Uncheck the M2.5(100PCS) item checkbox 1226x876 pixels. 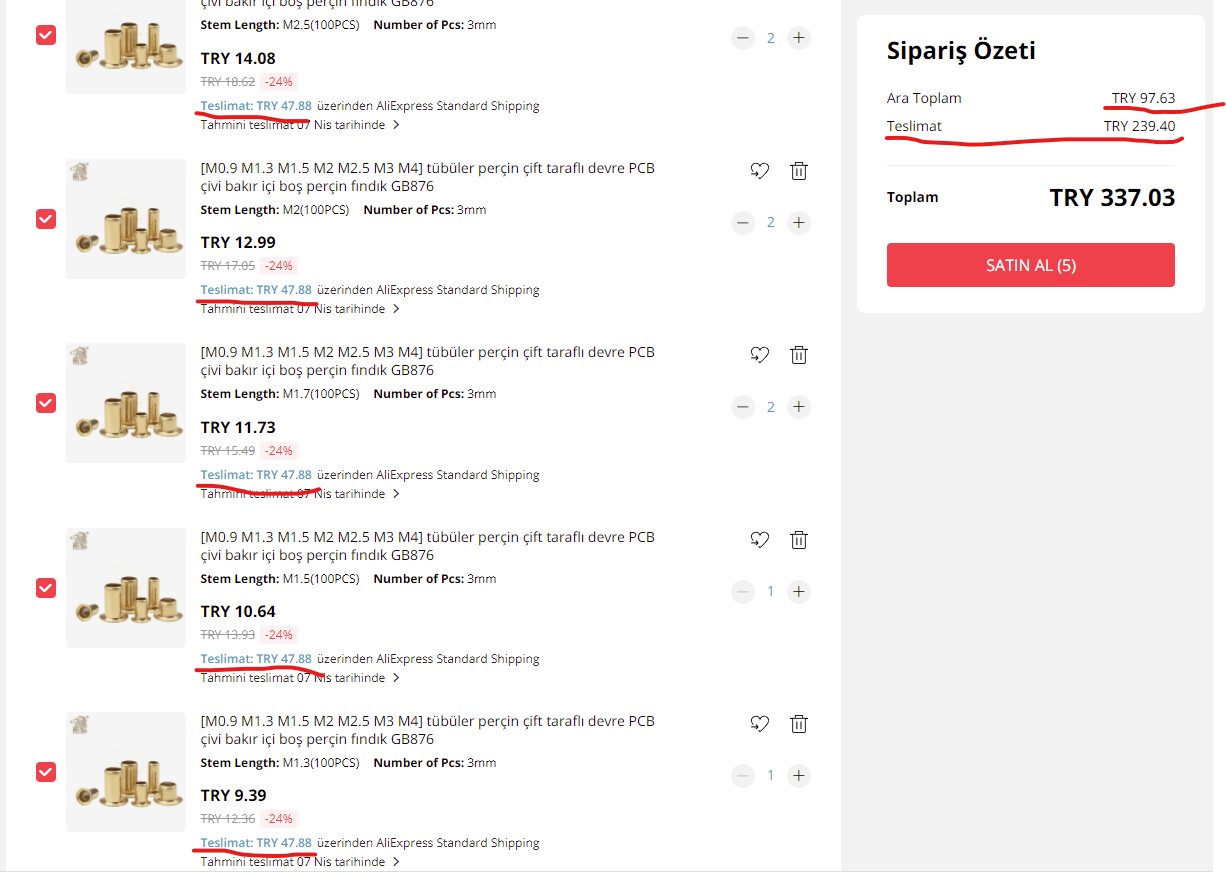[x=46, y=35]
